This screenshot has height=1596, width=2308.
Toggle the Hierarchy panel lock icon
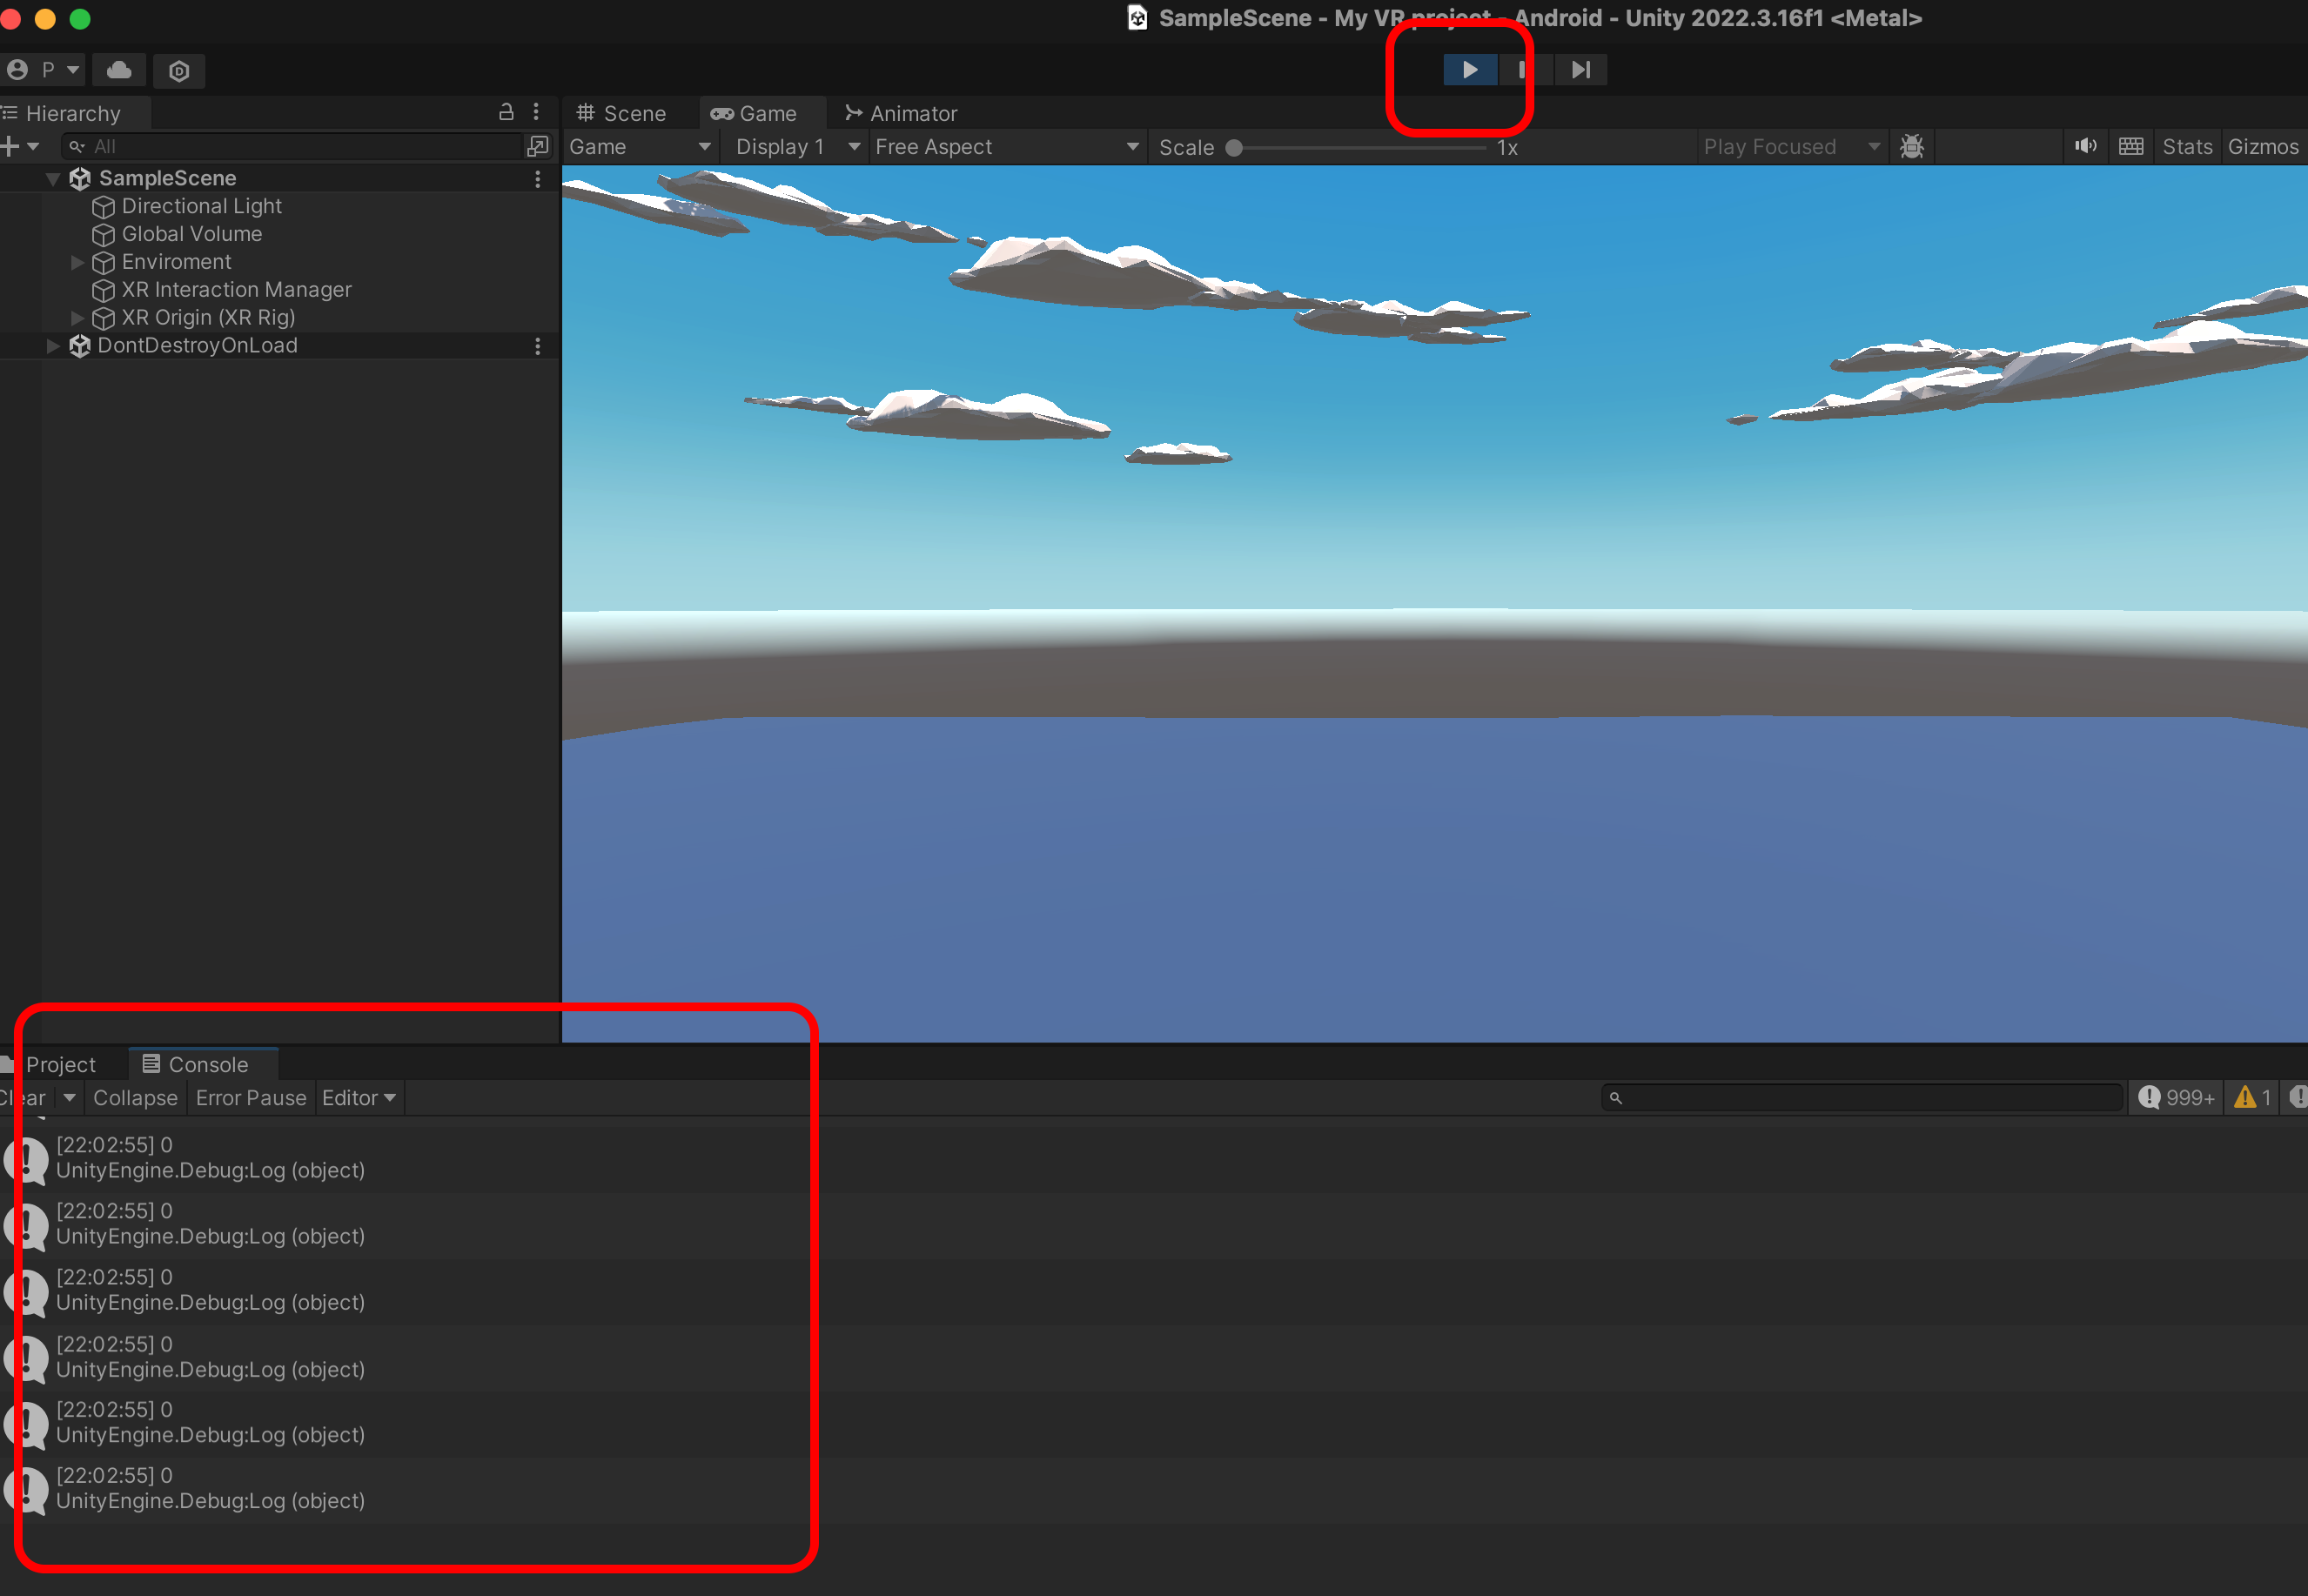pyautogui.click(x=506, y=112)
